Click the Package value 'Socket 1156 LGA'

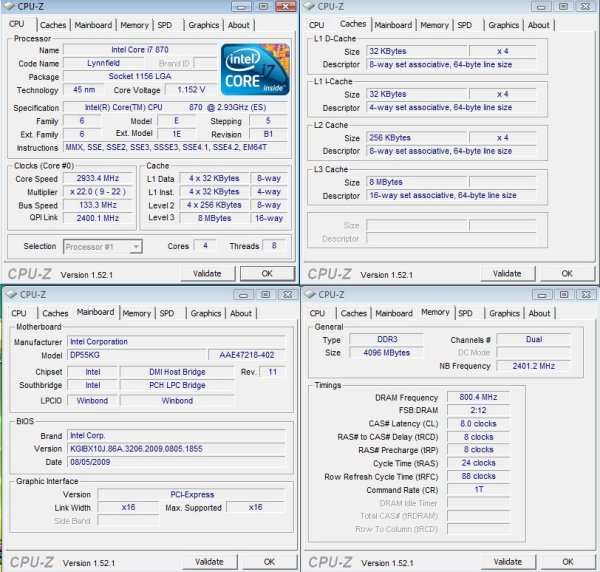click(x=140, y=77)
